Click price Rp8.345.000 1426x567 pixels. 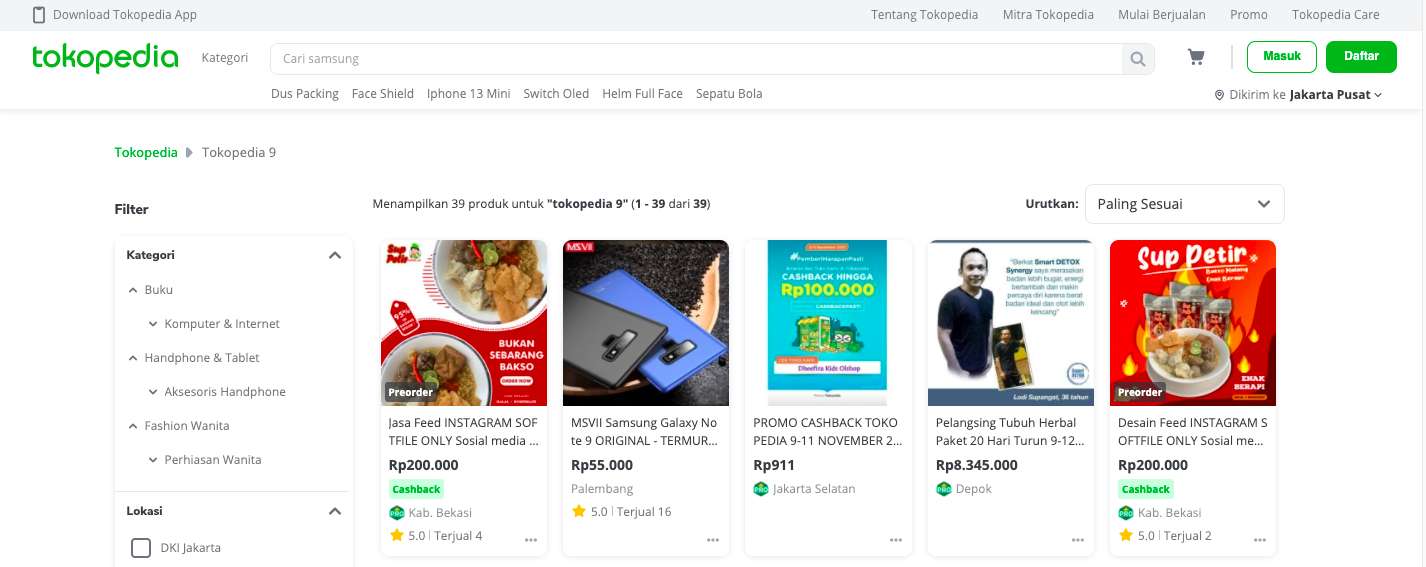tap(977, 465)
